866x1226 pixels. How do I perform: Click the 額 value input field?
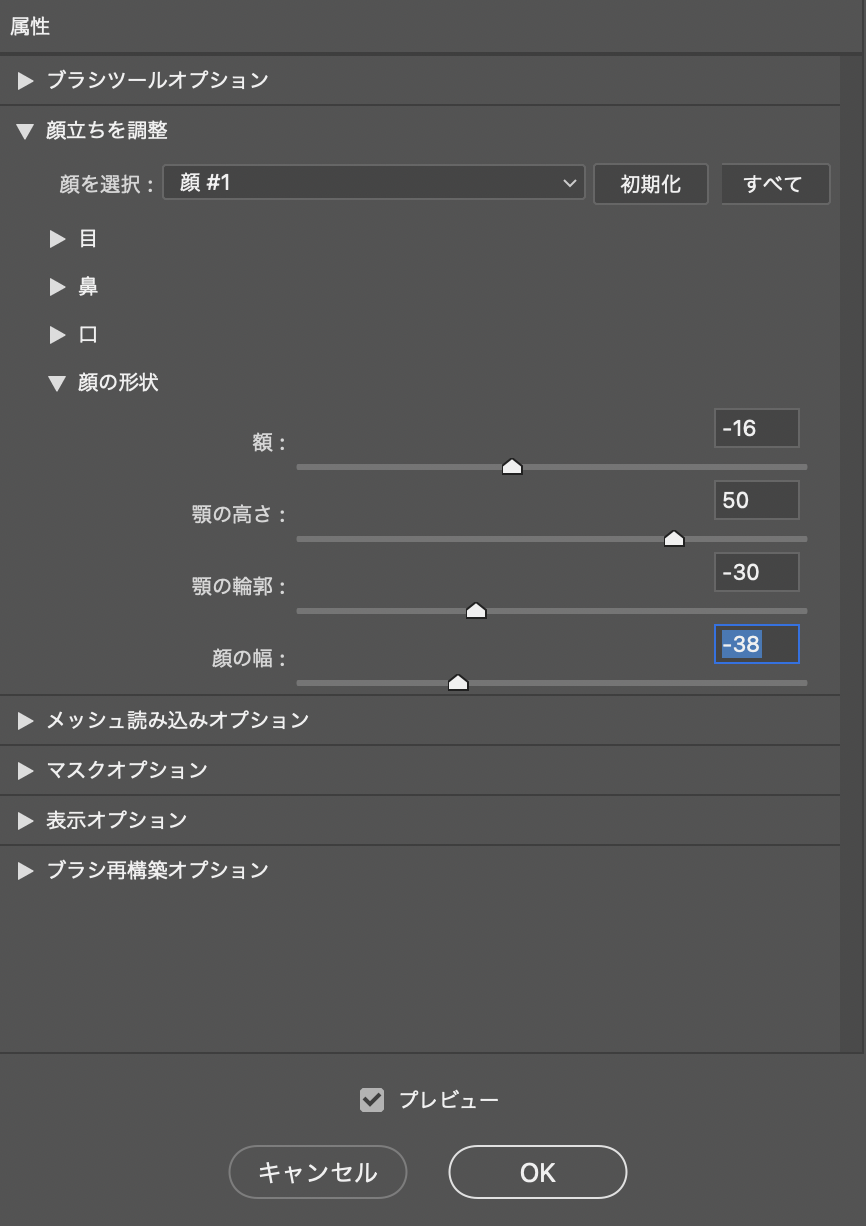coord(756,428)
